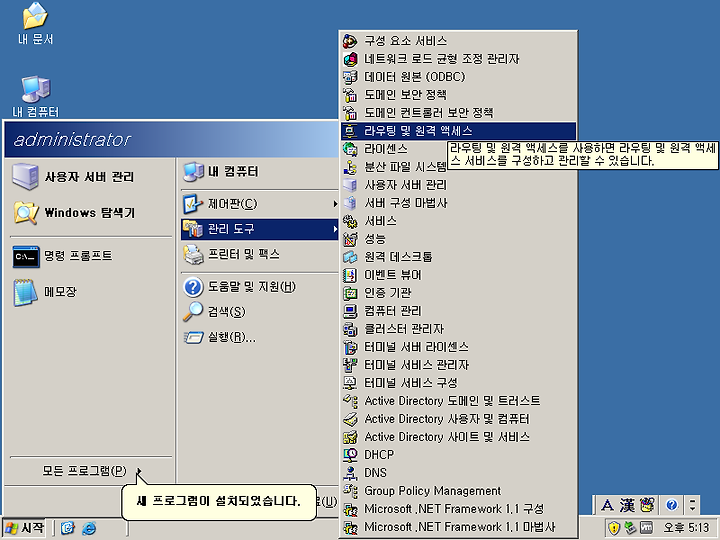Click Microsoft .NET Framework 1.1 구성 entry
The width and height of the screenshot is (720, 540).
[458, 509]
